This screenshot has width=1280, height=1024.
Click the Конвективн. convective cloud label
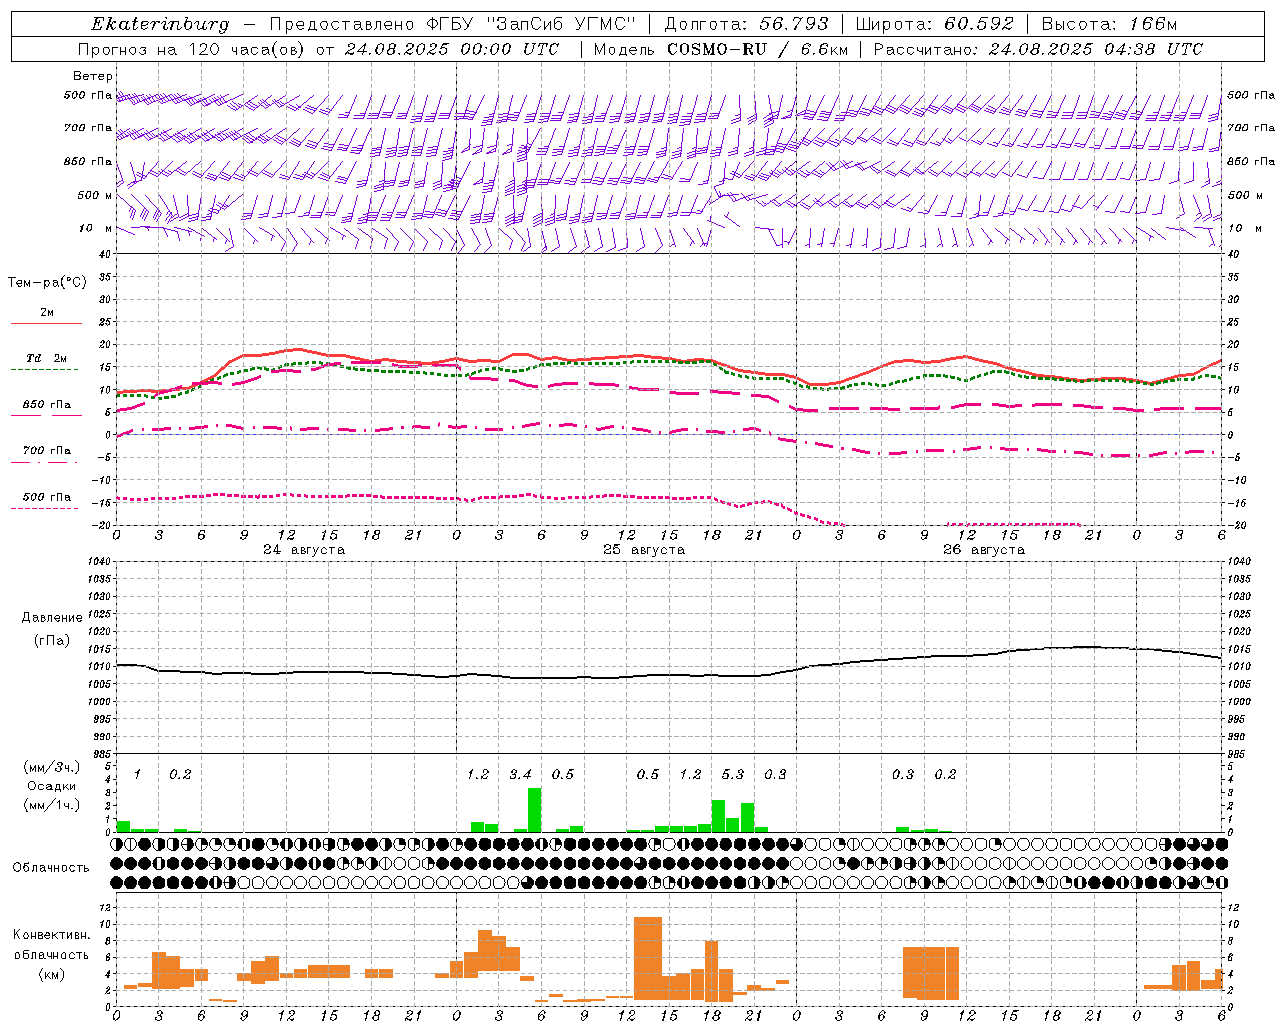[x=51, y=935]
